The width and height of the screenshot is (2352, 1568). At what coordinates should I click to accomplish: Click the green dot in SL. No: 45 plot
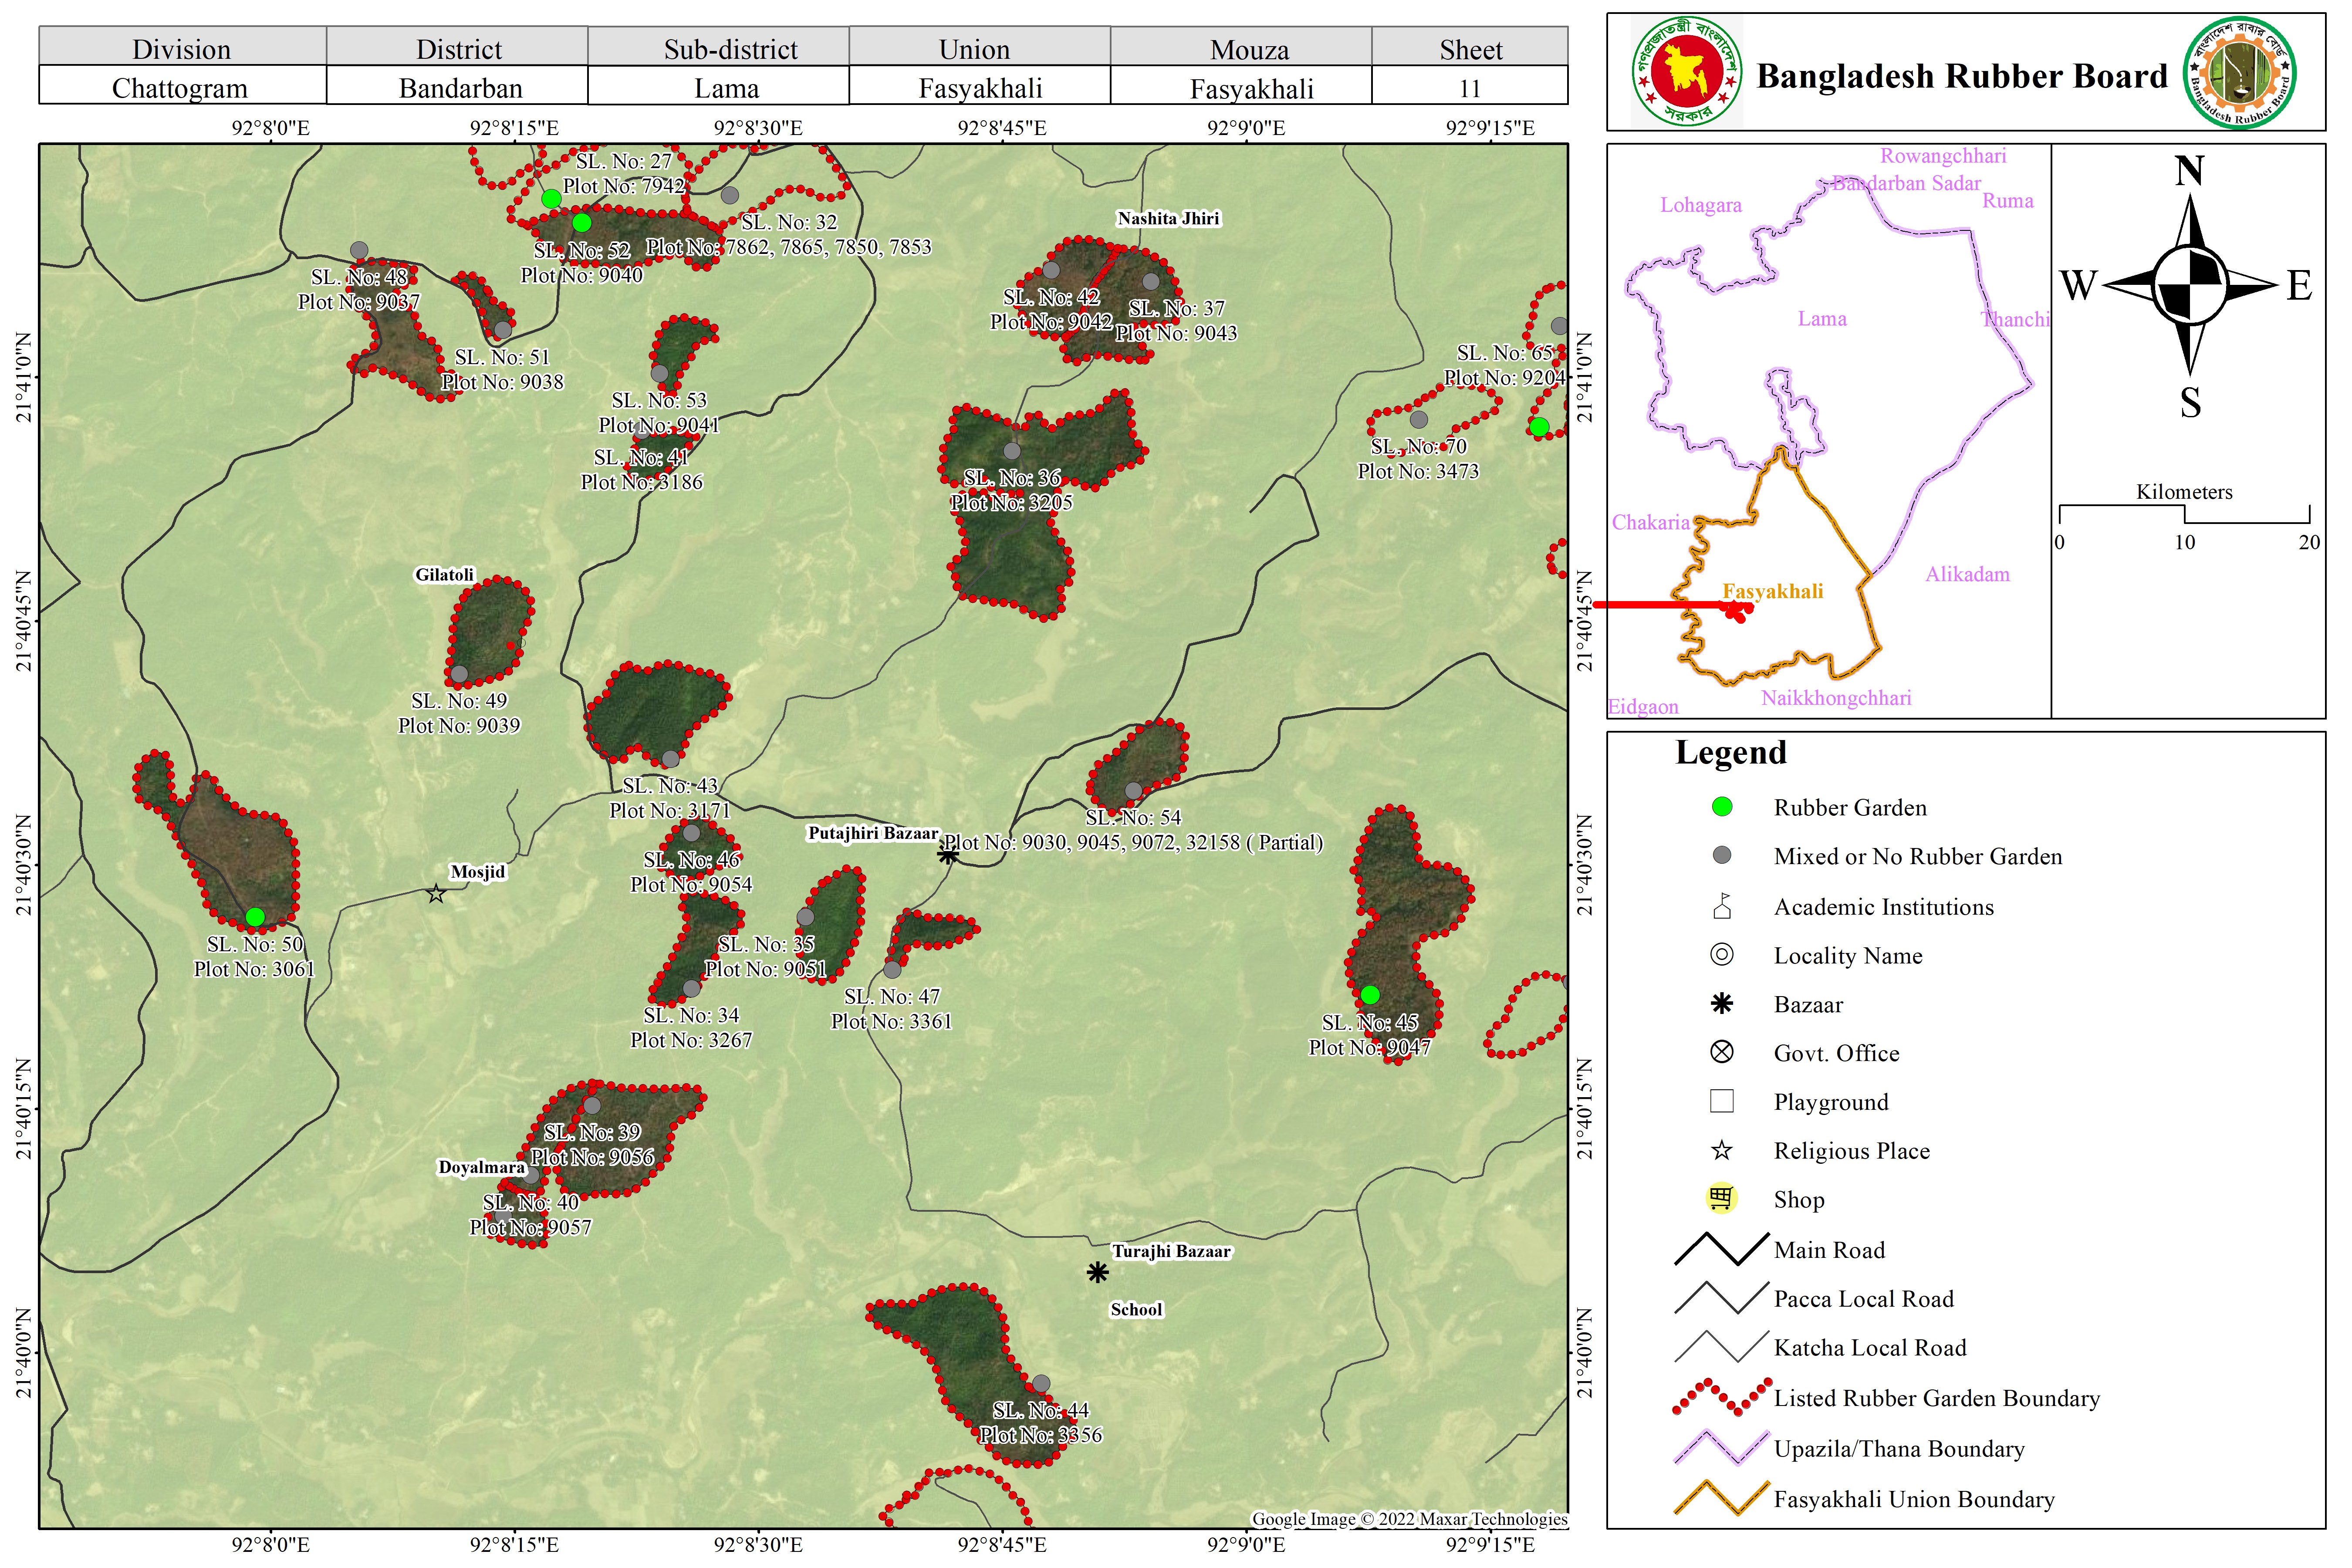[1370, 995]
